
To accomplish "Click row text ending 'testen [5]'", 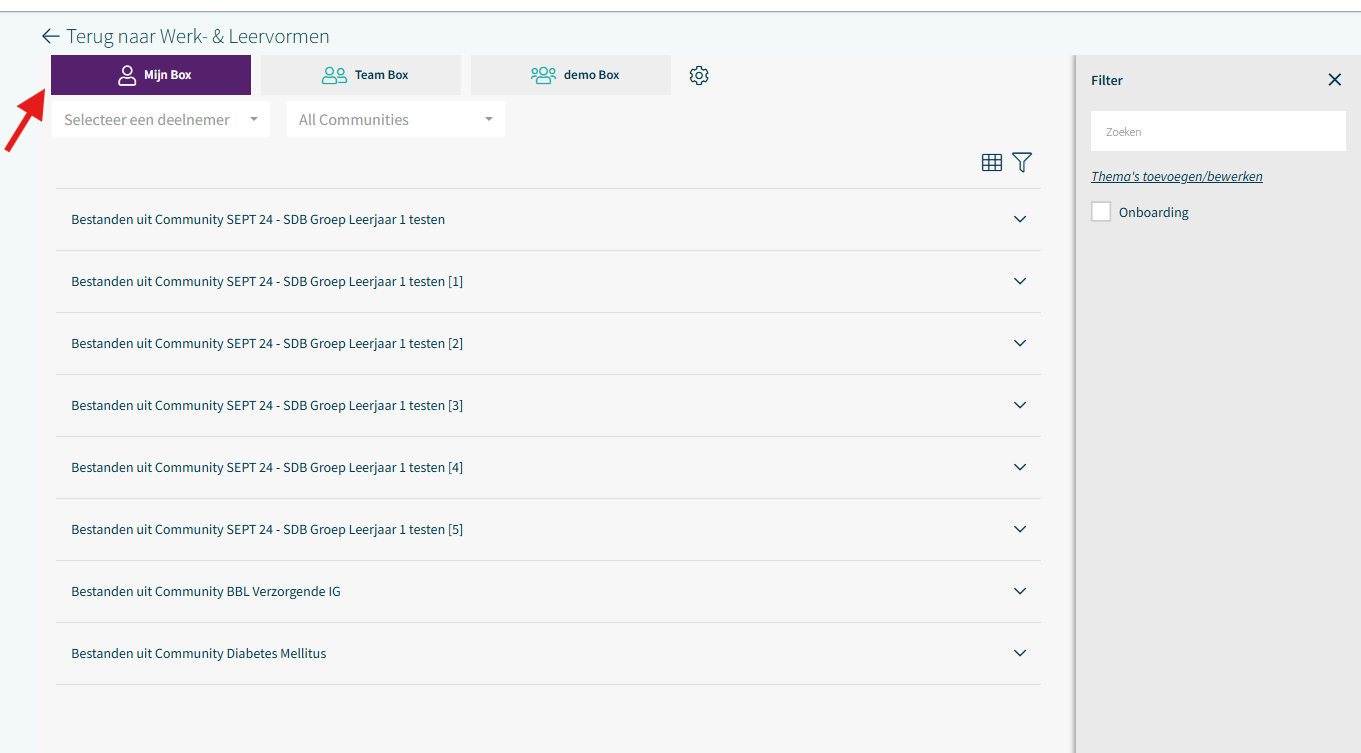I will 267,529.
